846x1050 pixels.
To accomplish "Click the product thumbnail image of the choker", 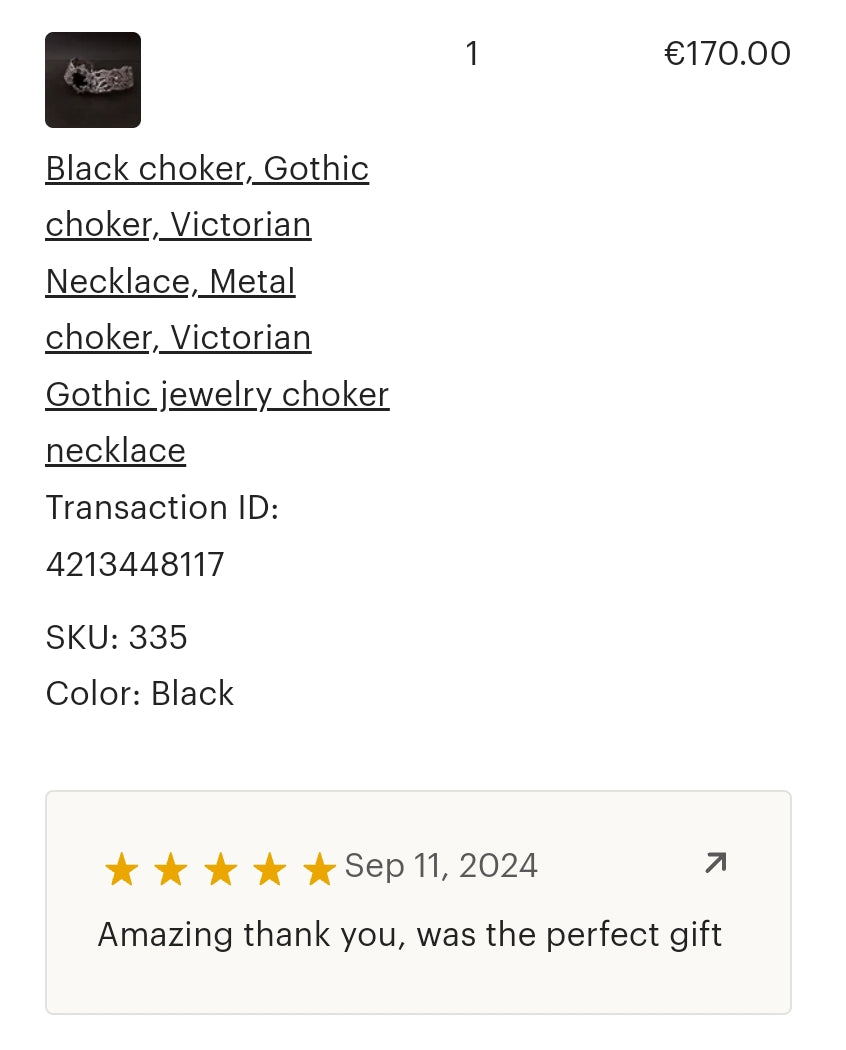I will [x=92, y=80].
